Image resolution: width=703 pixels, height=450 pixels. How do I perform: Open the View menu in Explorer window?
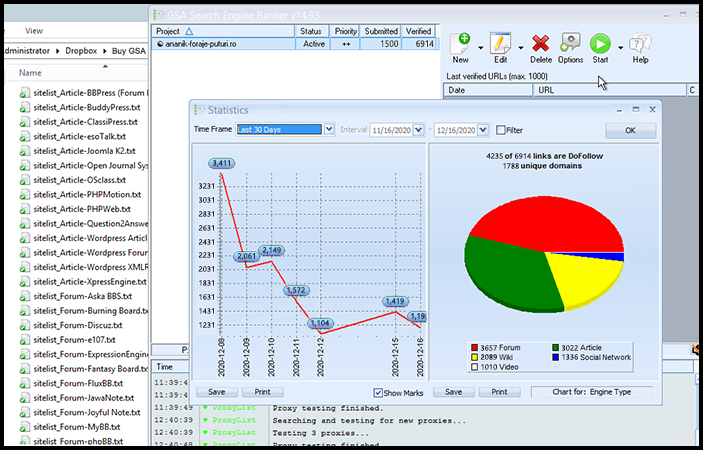[x=34, y=31]
